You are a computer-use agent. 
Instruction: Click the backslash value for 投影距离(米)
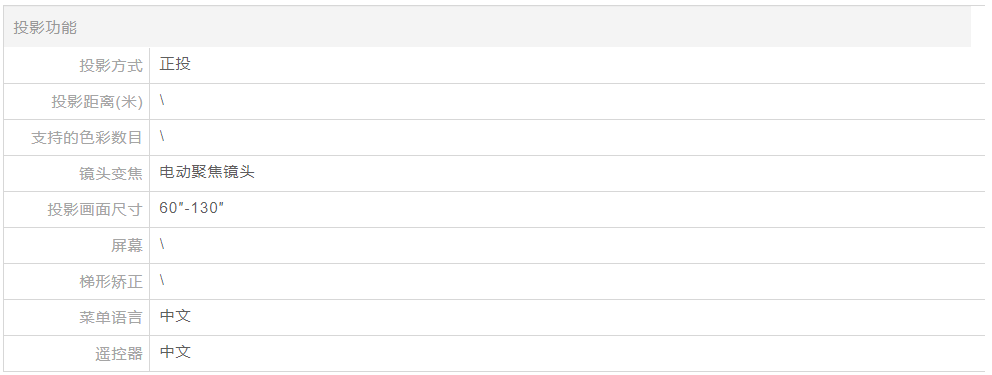point(163,100)
